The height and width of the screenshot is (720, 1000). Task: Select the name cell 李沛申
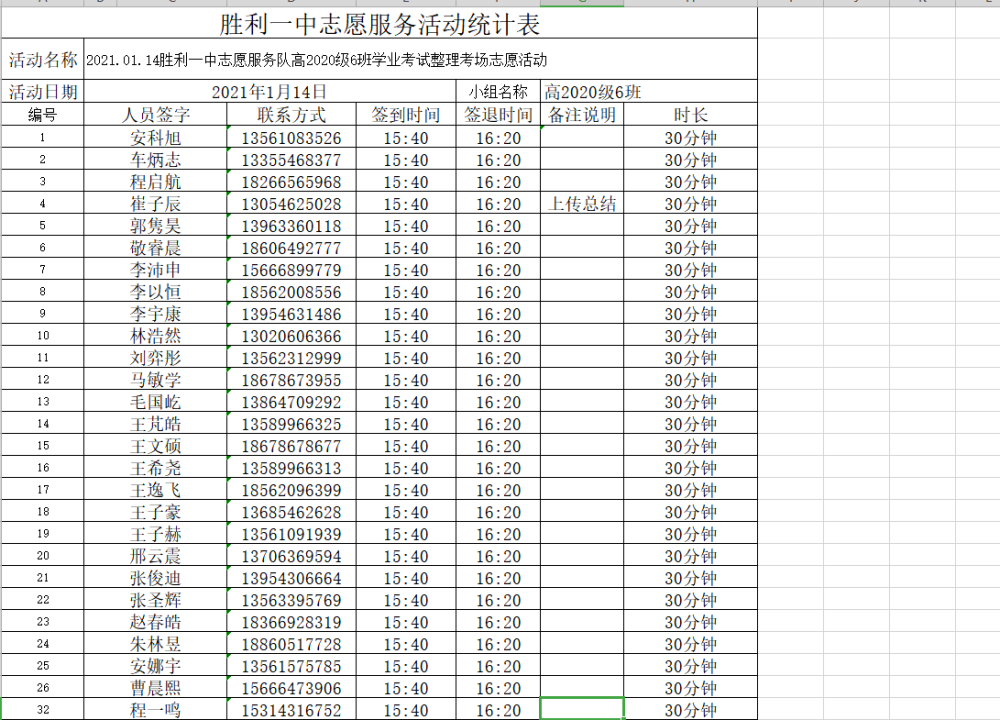156,269
